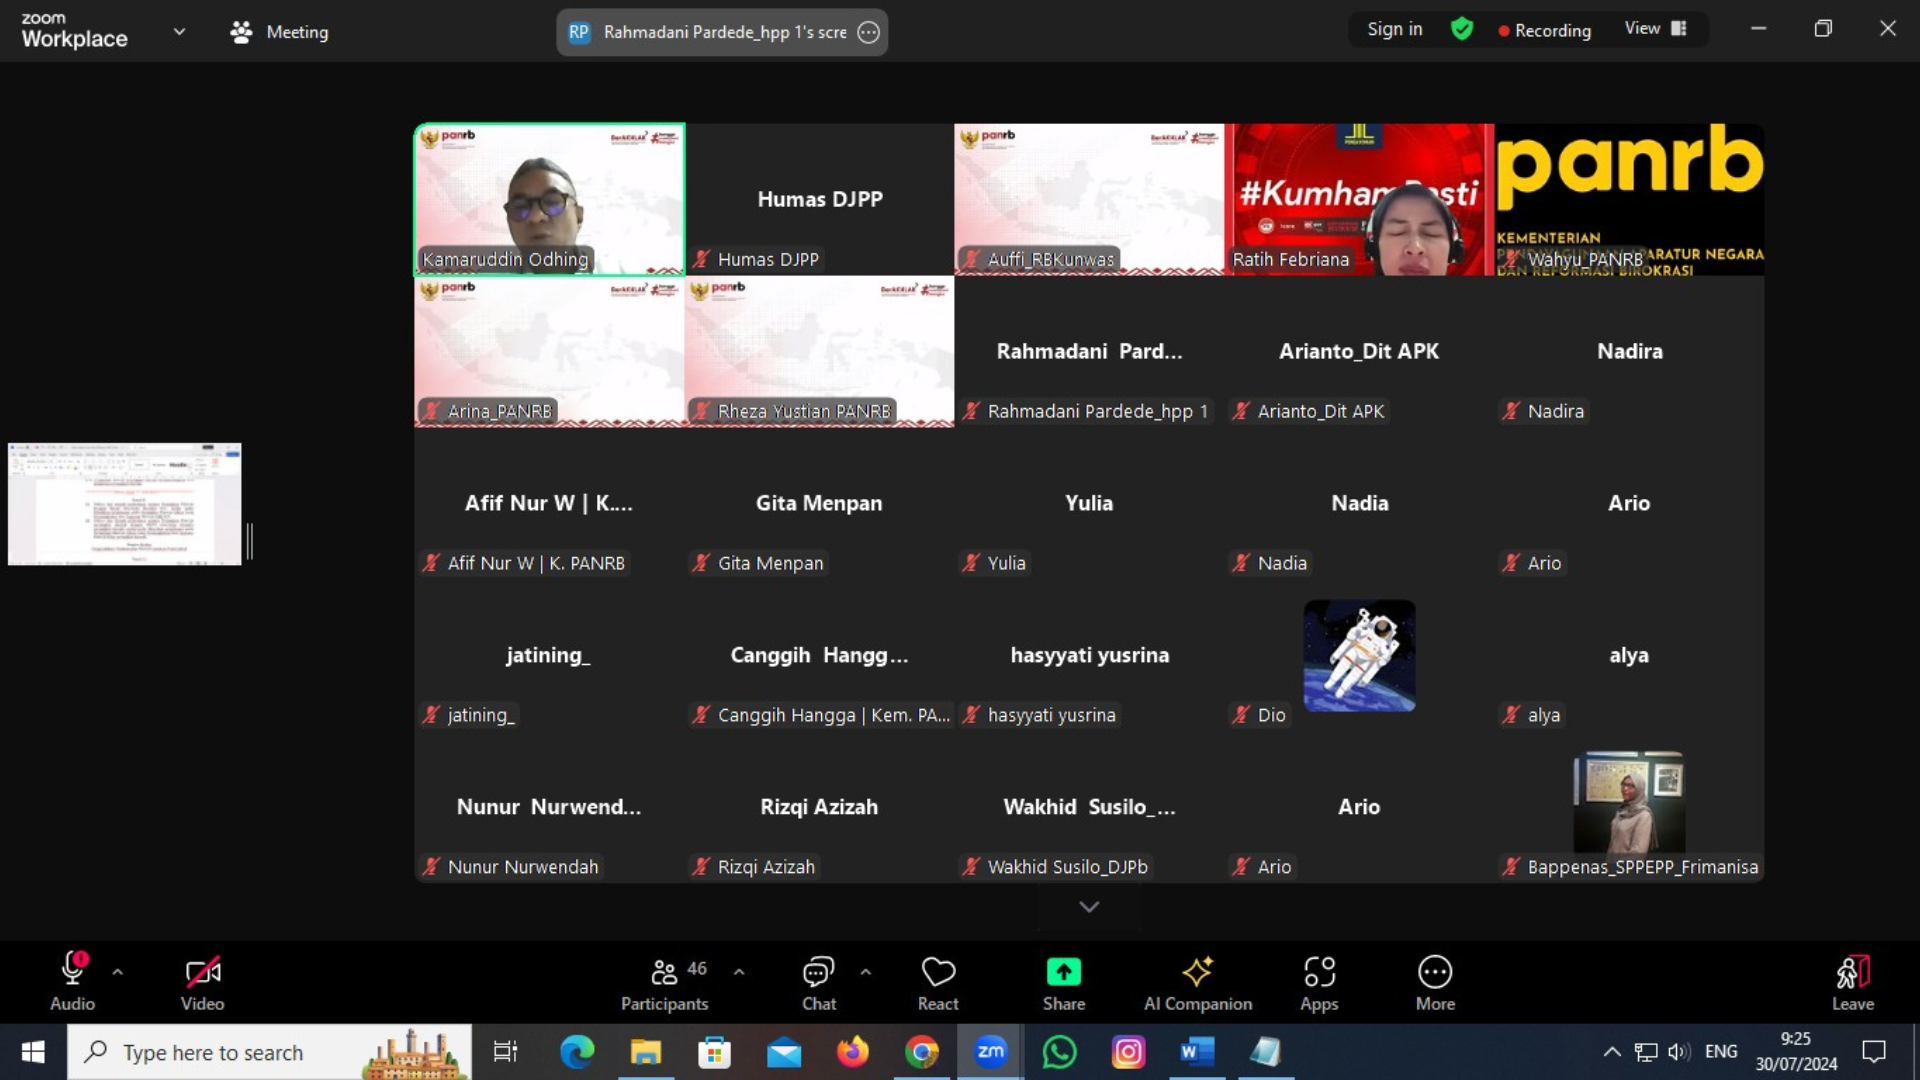Viewport: 1920px width, 1080px height.
Task: Select the Auffi_RBKunwas video tile
Action: click(1089, 199)
